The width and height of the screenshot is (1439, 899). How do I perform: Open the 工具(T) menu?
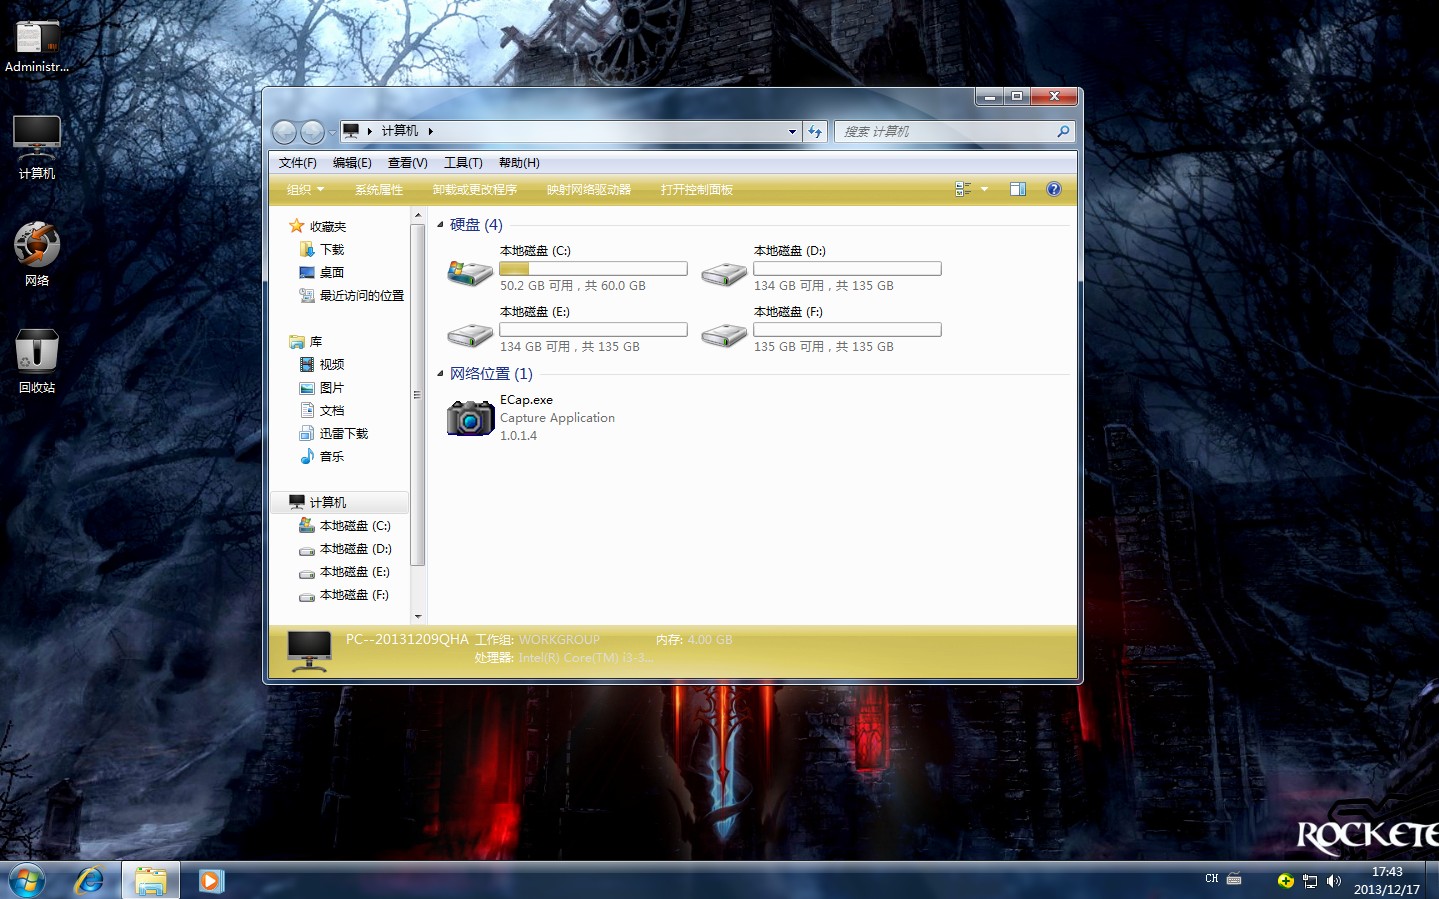point(463,162)
